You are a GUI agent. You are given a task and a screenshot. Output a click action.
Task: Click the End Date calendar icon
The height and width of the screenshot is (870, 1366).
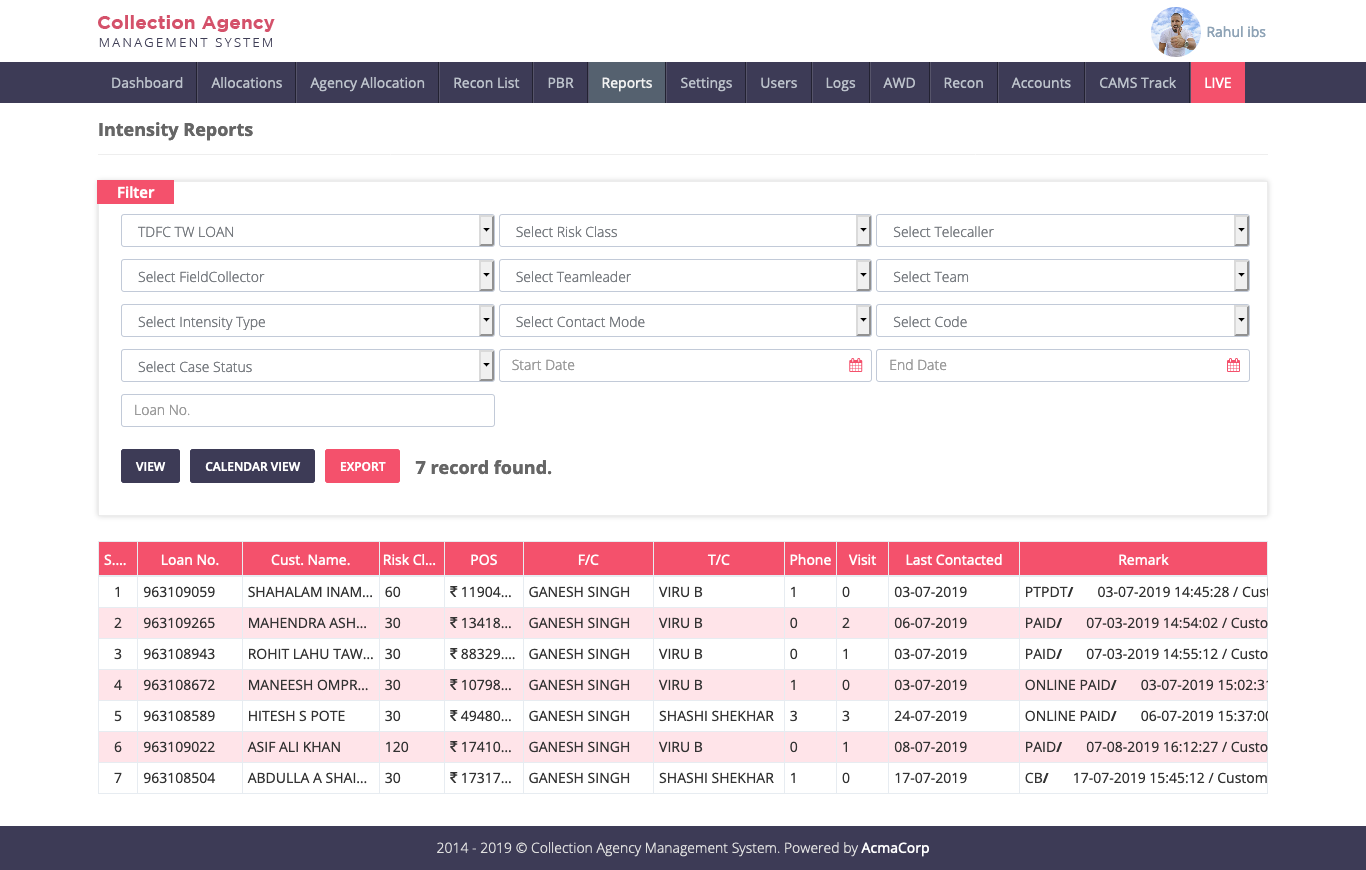tap(1233, 366)
